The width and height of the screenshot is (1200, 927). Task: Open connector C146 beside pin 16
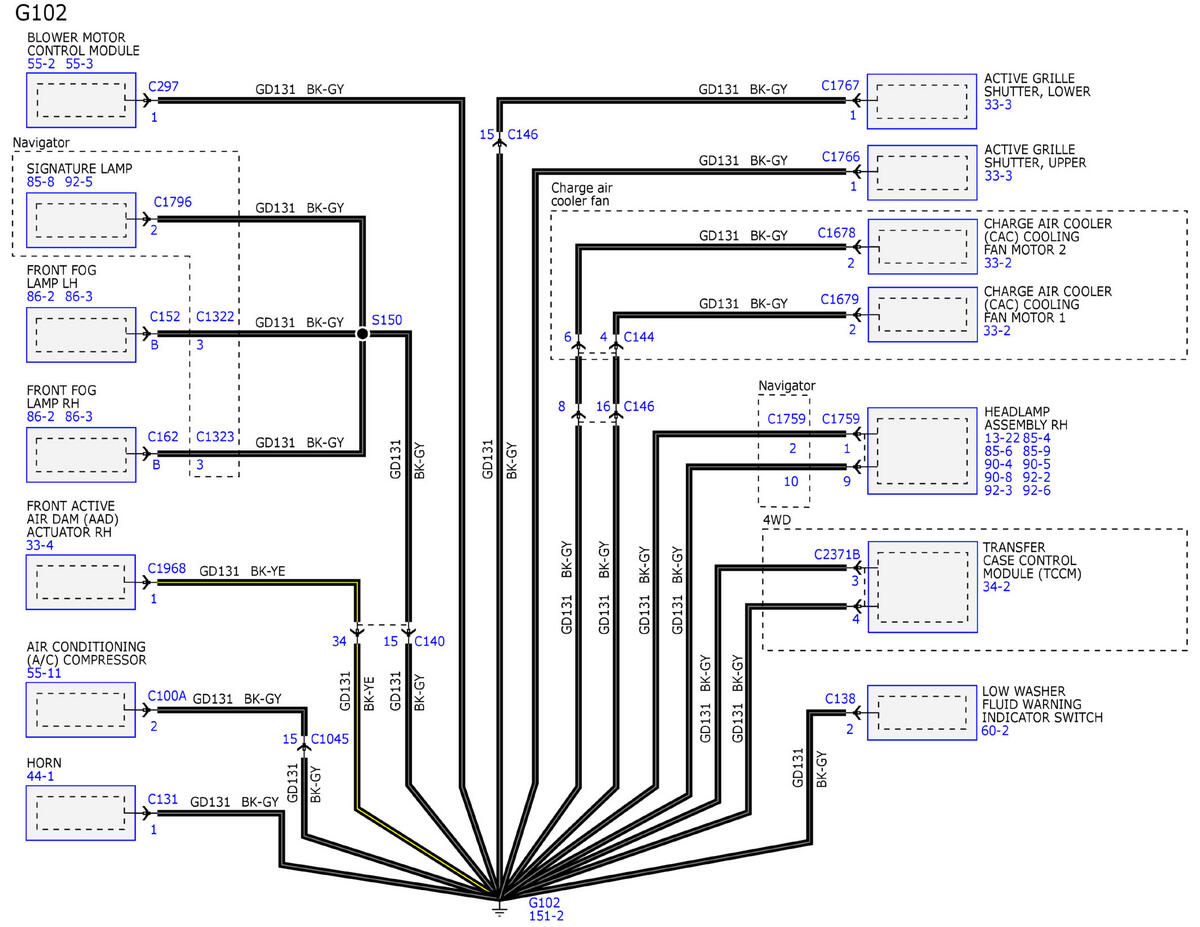tap(639, 407)
